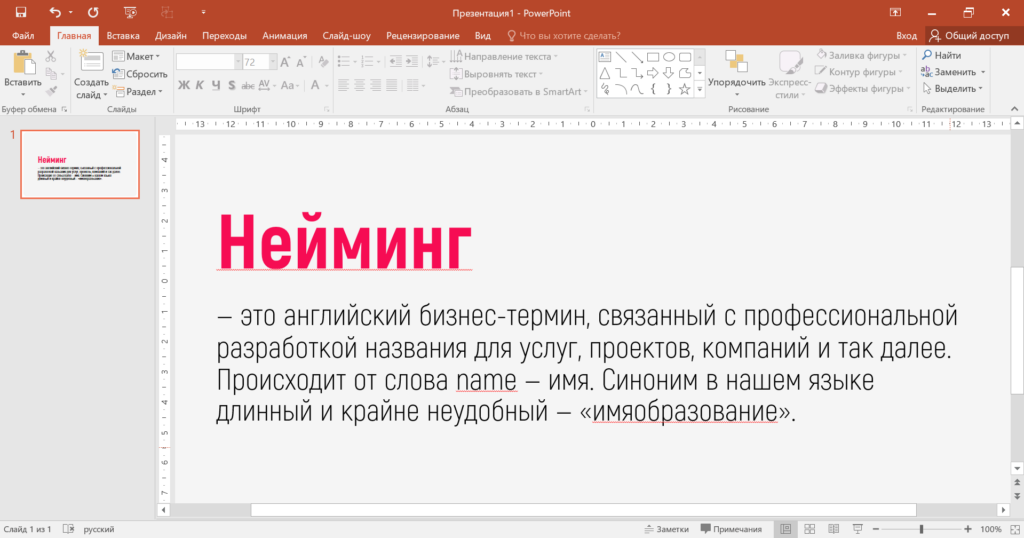Open the Примечания comments pane

tap(731, 529)
